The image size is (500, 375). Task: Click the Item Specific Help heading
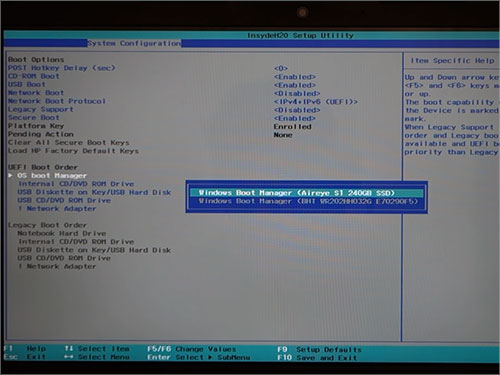pos(453,61)
